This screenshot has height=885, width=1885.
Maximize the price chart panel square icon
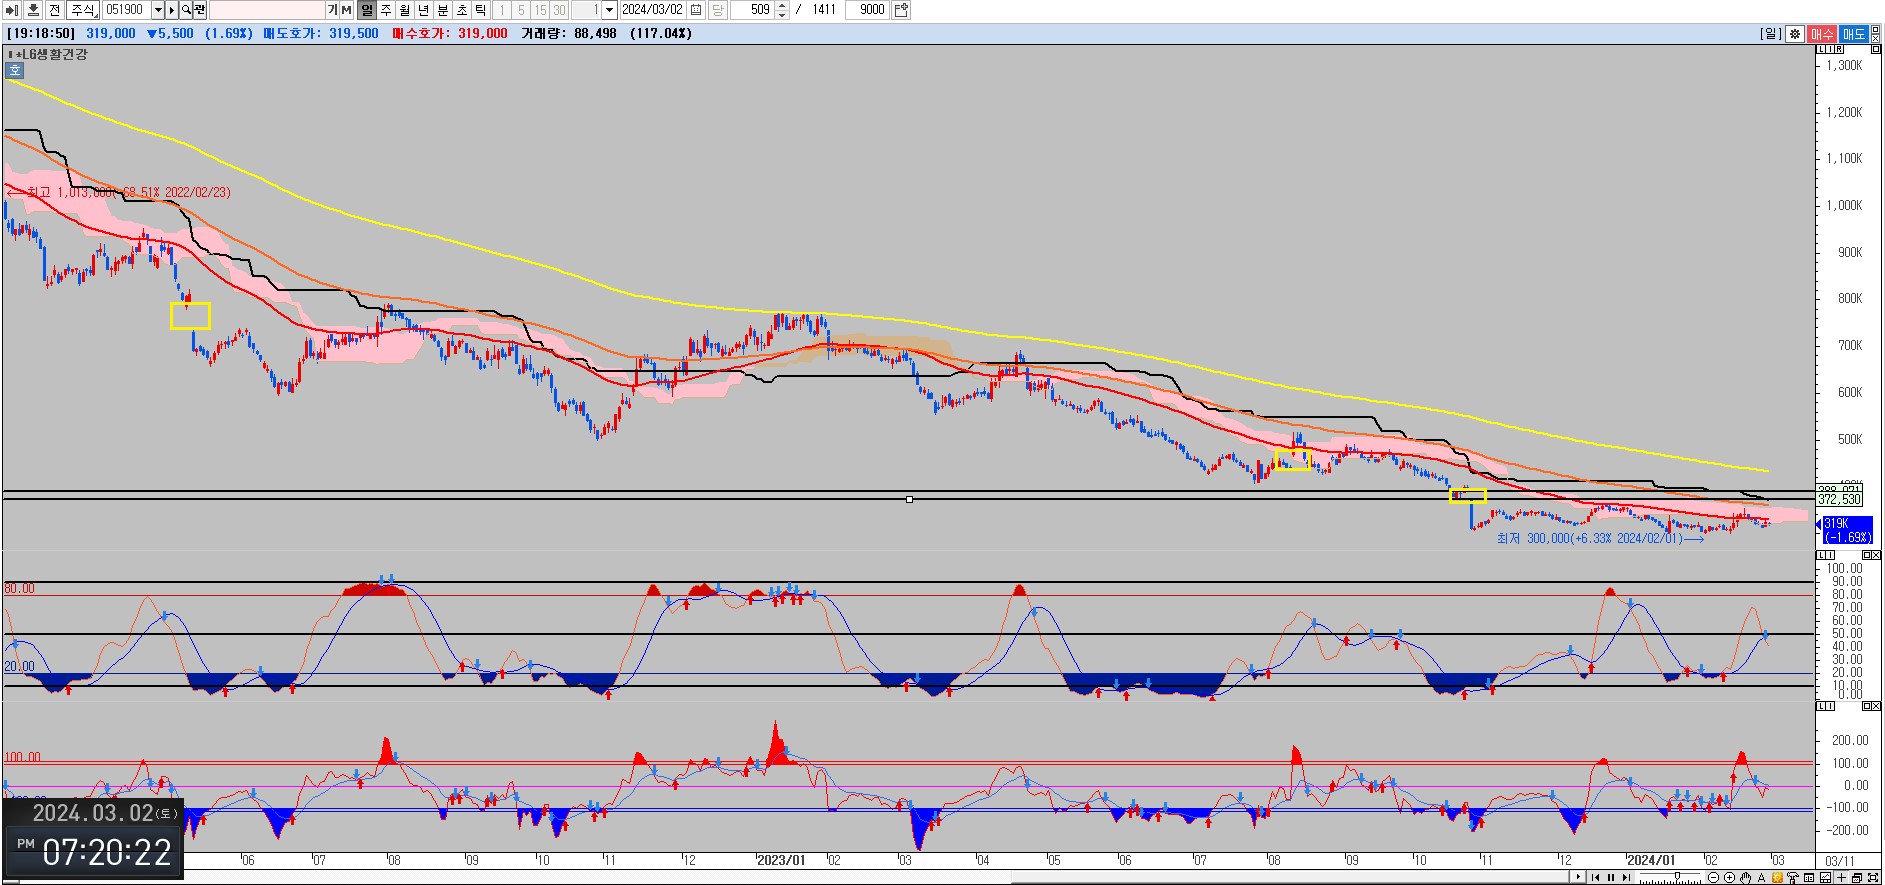pyautogui.click(x=1874, y=49)
